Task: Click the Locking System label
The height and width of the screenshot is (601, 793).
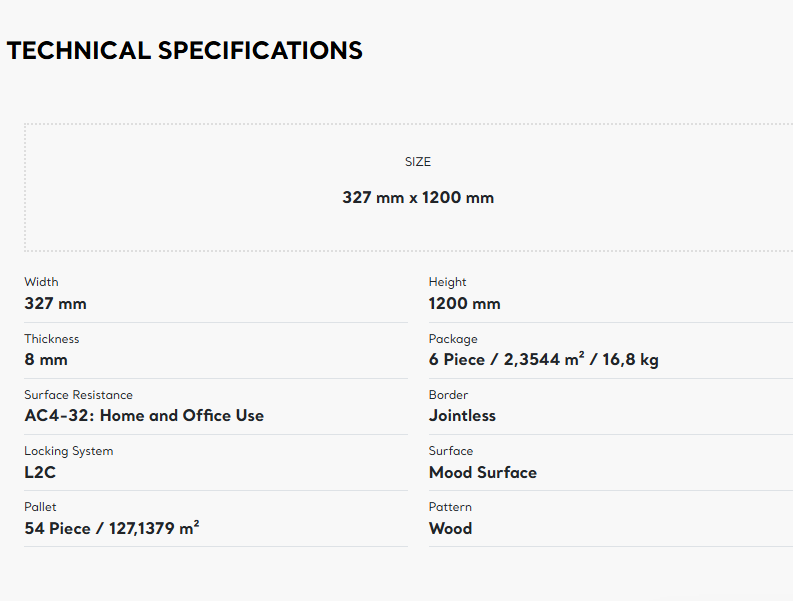Action: (68, 451)
